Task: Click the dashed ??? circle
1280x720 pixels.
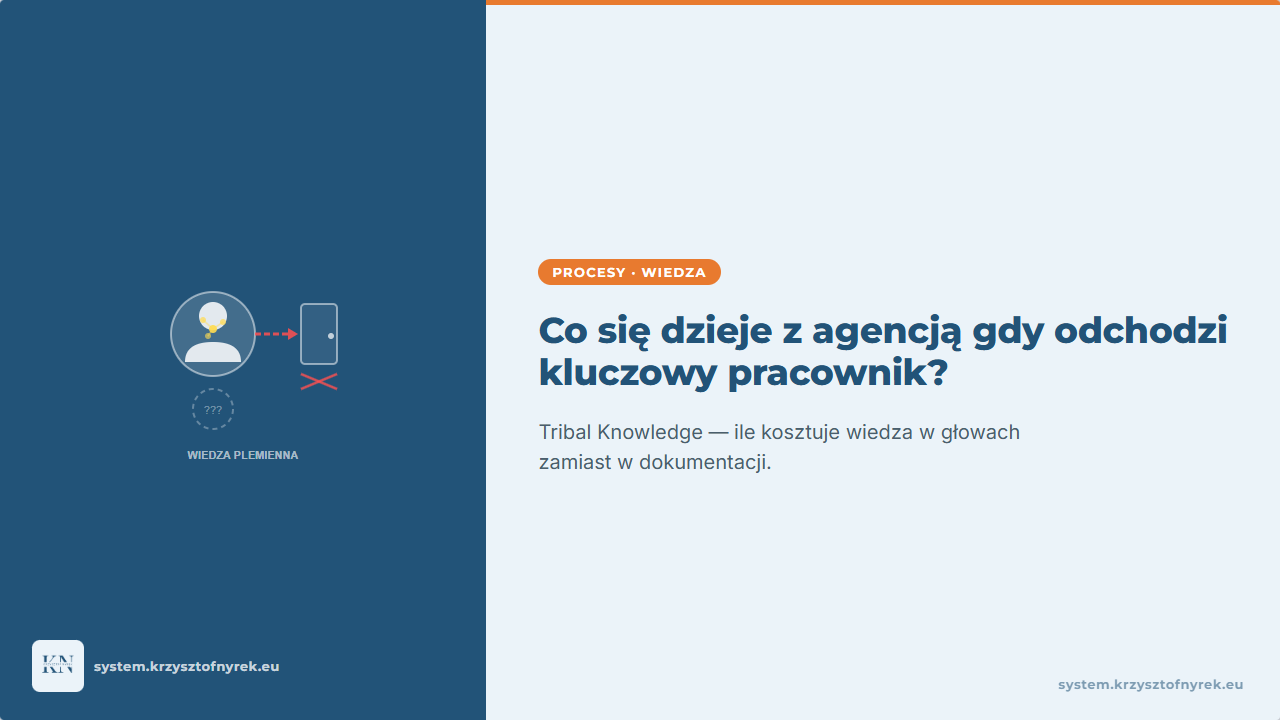Action: coord(213,409)
